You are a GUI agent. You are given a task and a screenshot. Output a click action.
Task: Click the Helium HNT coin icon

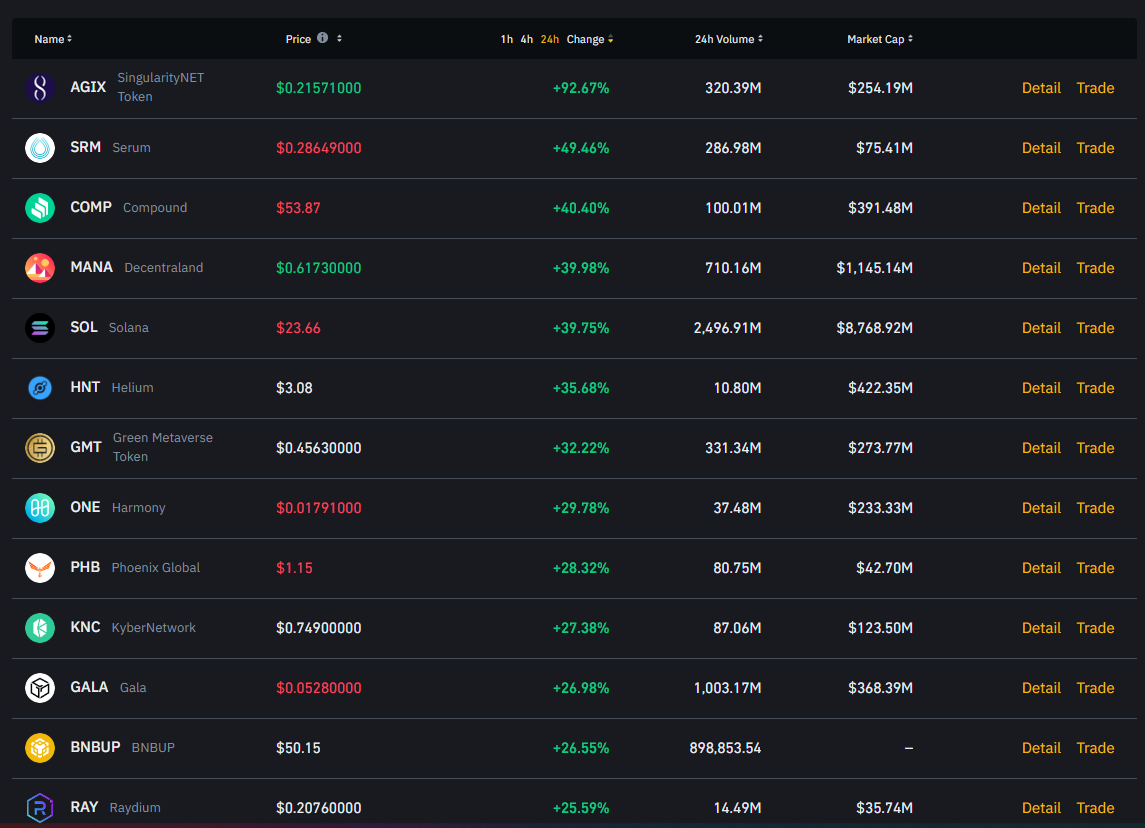[40, 388]
